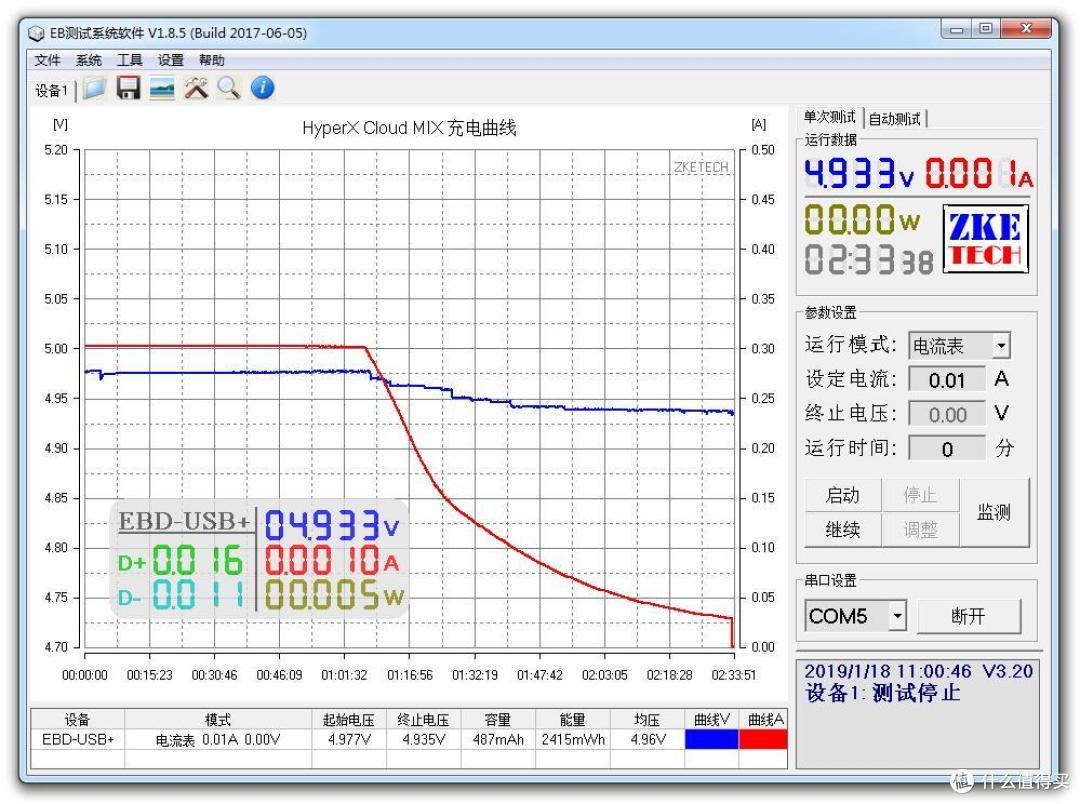Open file with the folder toolbar icon

click(x=94, y=88)
